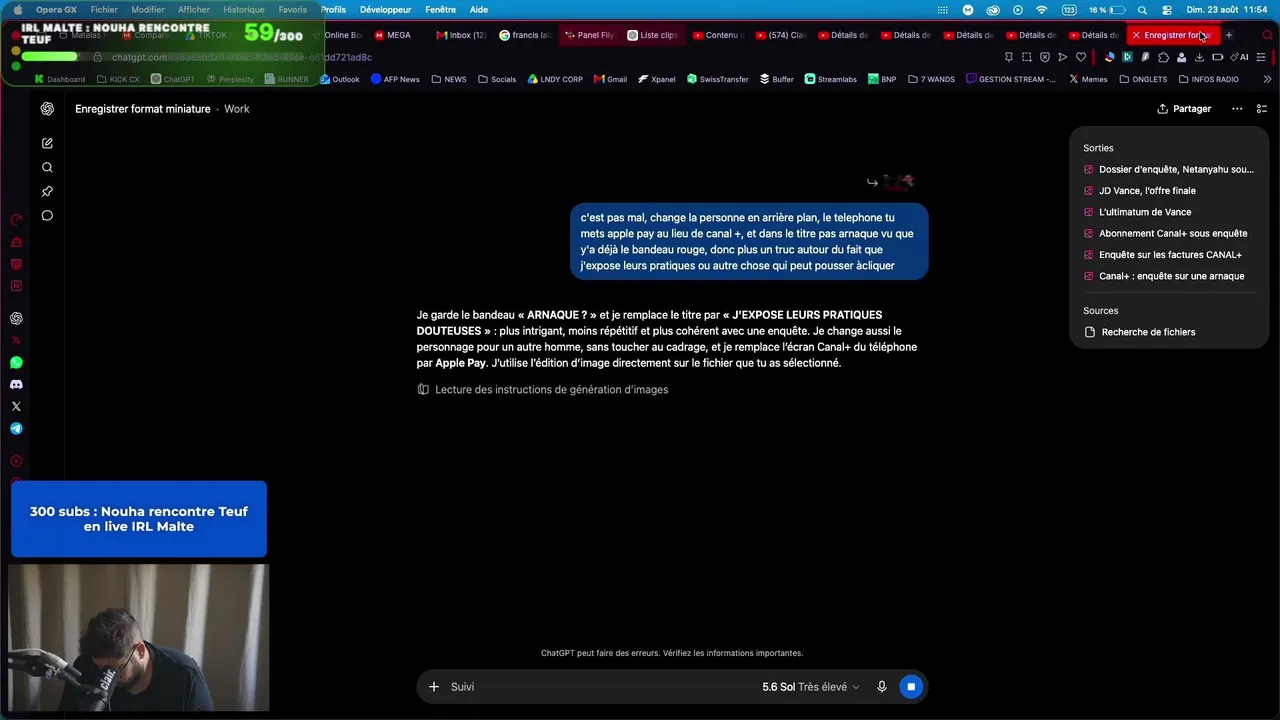Open the snapshot capture icon in address bar

(1027, 58)
